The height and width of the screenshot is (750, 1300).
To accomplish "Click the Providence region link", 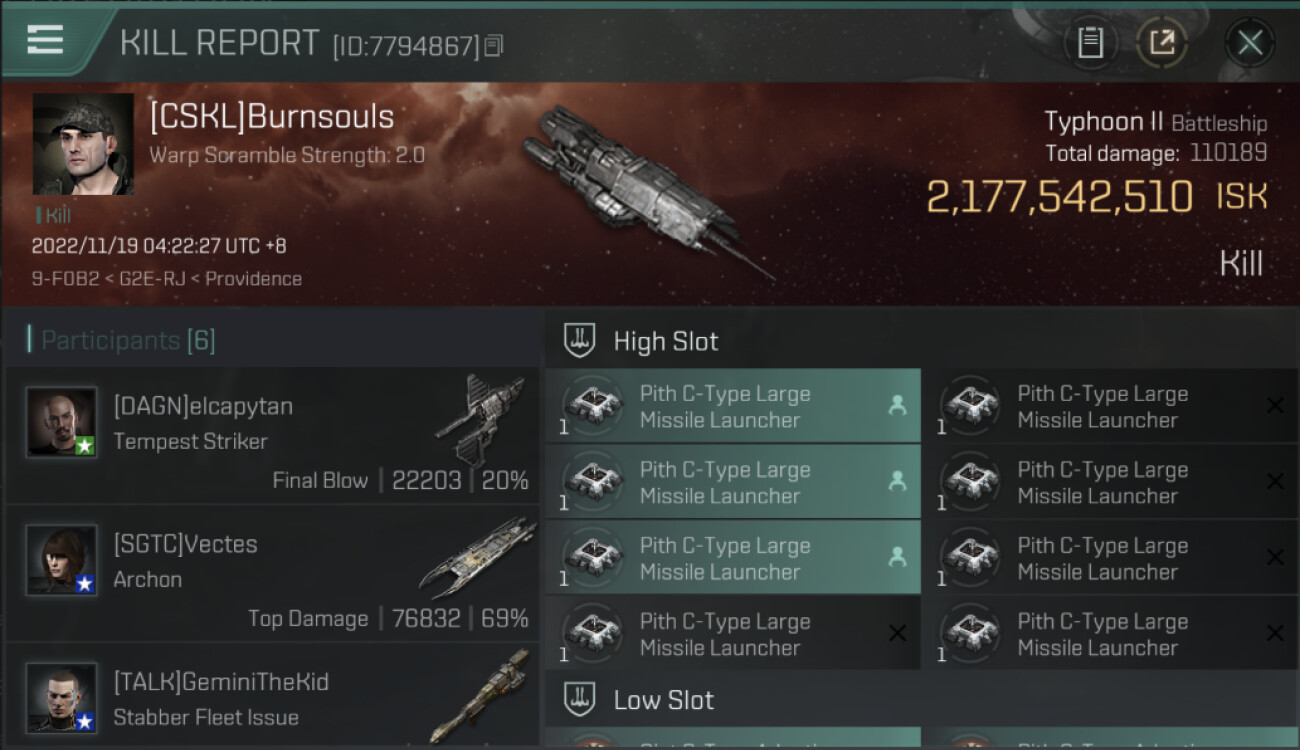I will tap(253, 279).
